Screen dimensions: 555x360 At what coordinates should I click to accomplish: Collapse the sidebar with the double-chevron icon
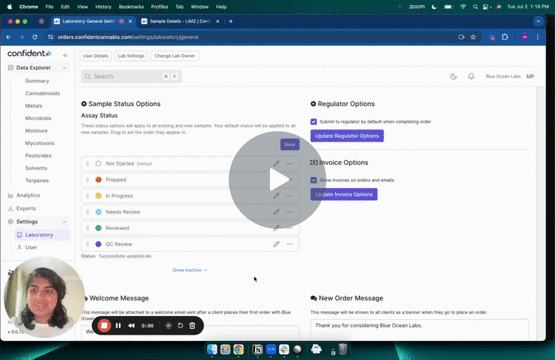point(65,55)
